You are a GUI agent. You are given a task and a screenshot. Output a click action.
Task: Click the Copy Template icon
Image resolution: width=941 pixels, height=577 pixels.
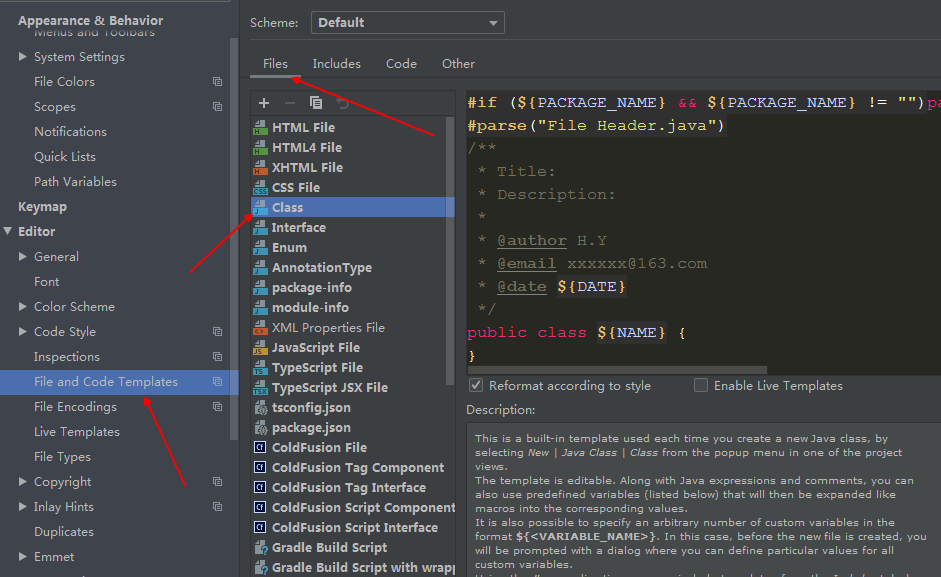[x=316, y=103]
